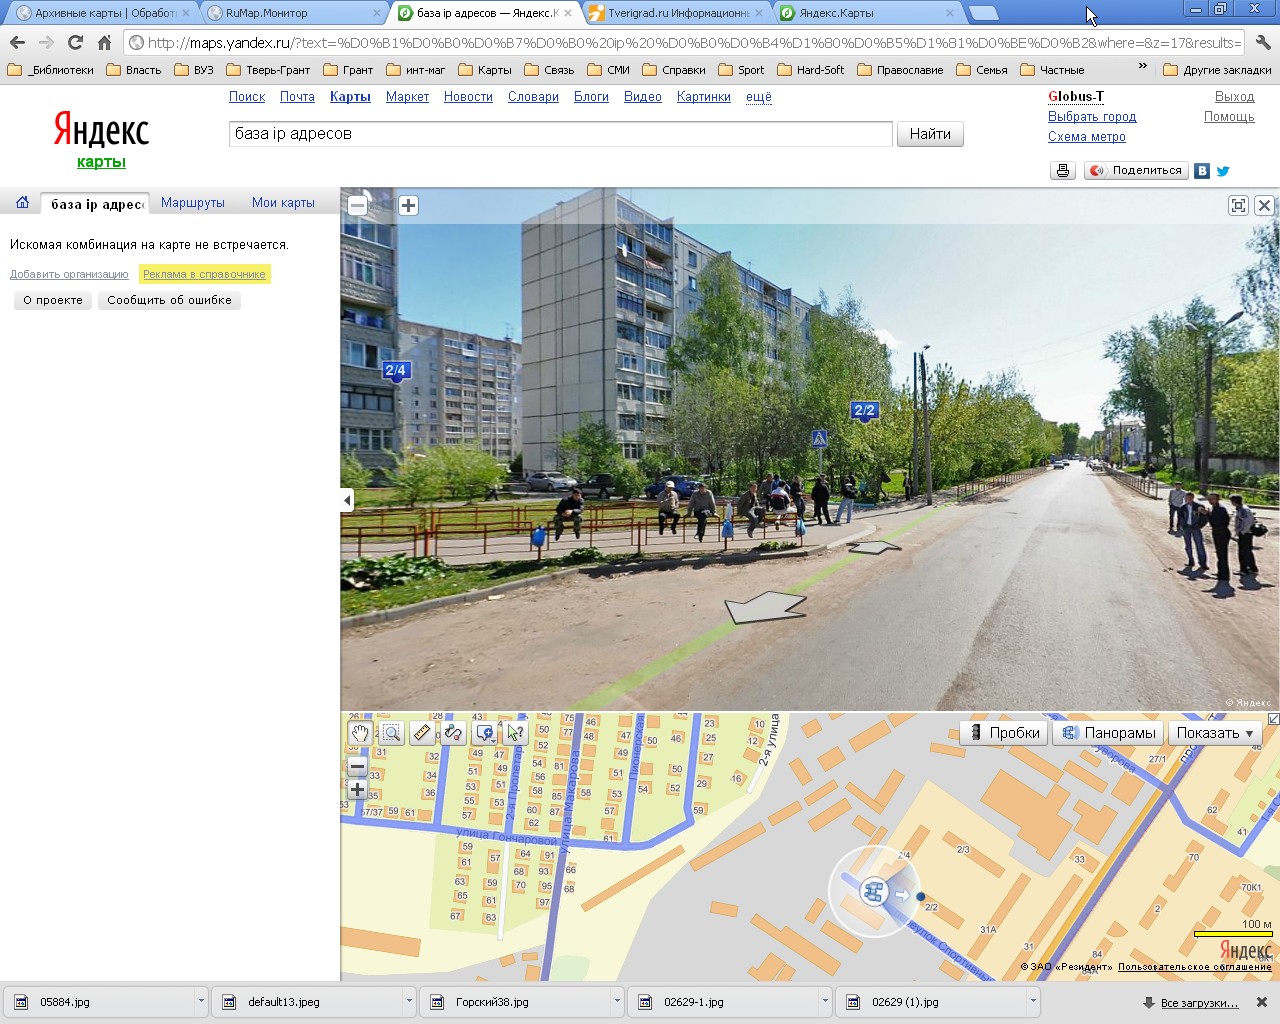This screenshot has width=1280, height=1024.
Task: Click the О проекте button
Action: click(x=53, y=300)
